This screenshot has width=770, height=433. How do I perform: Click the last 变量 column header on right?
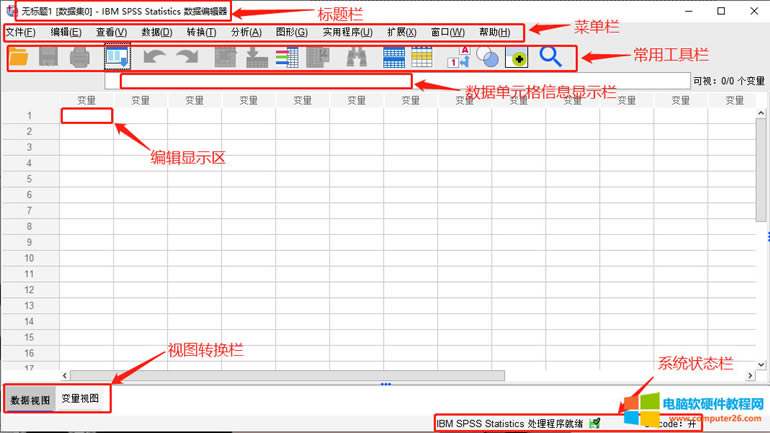coord(735,101)
